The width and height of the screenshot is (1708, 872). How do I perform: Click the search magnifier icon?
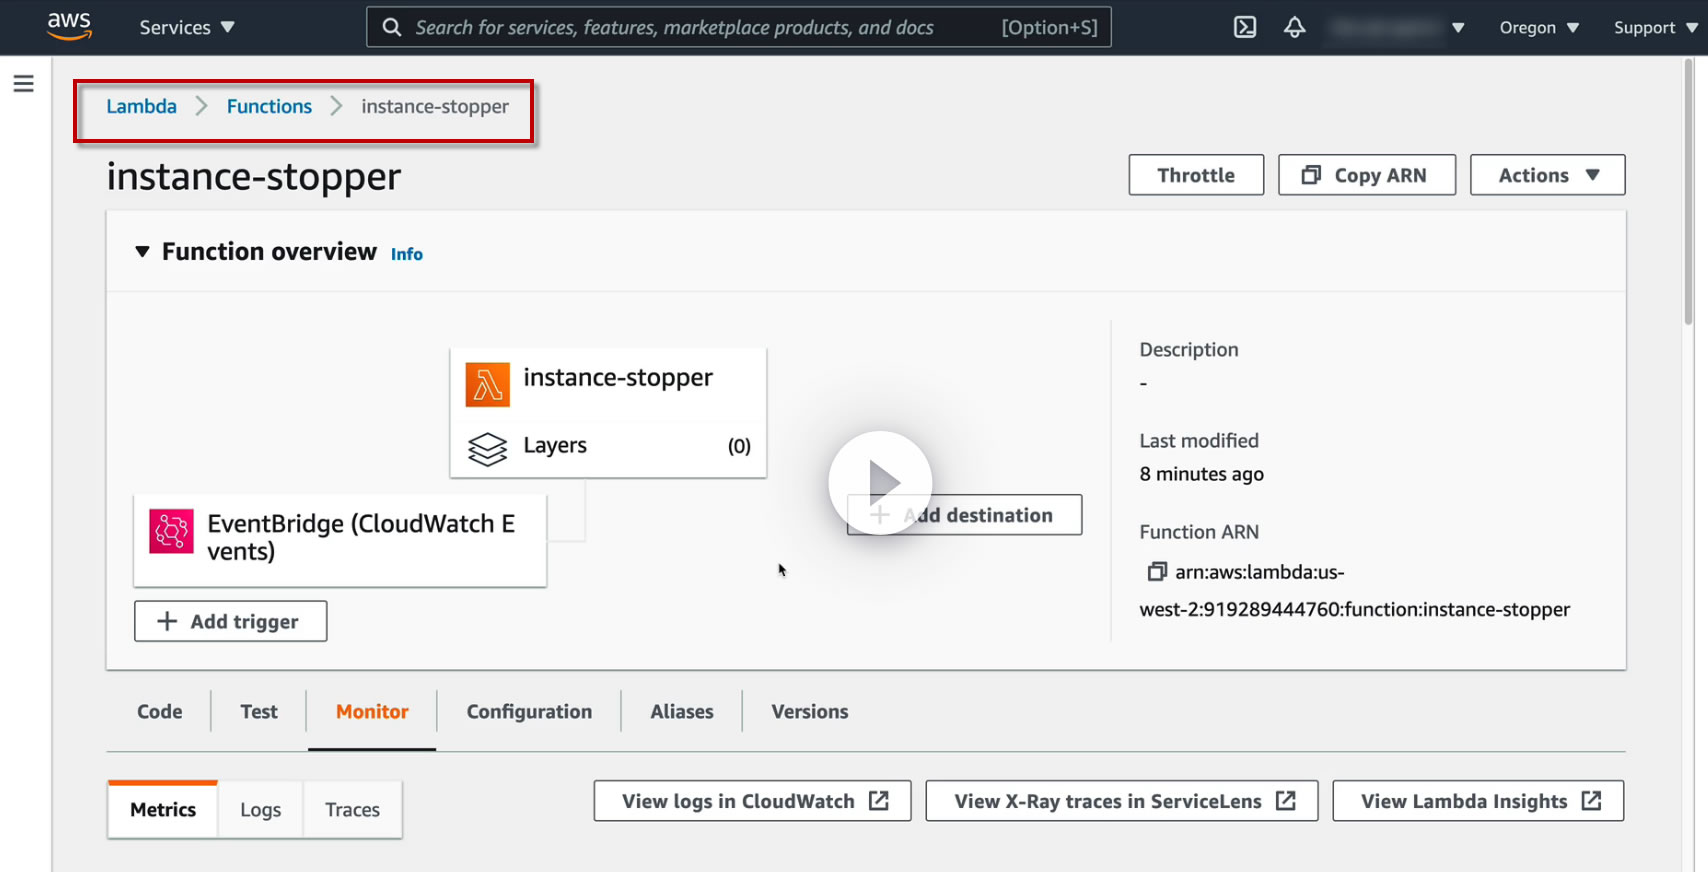click(392, 27)
